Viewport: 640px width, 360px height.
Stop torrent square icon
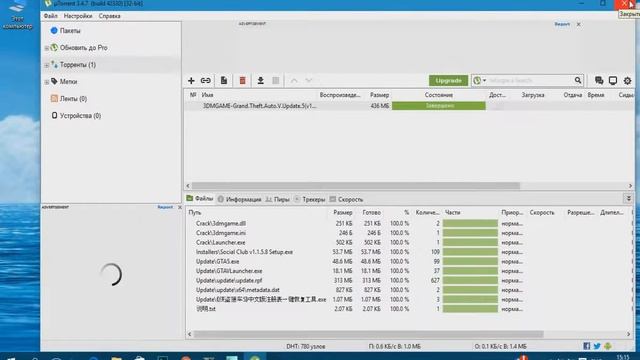pos(276,80)
